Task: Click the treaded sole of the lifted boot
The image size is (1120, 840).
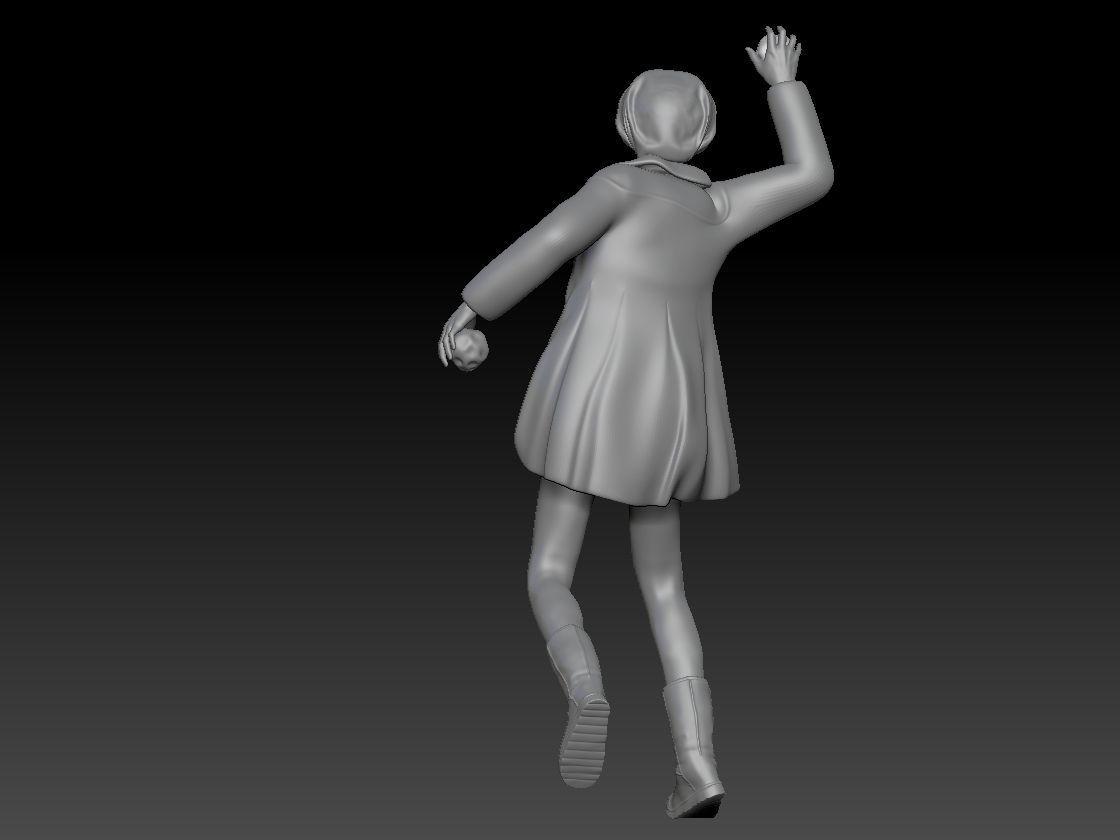Action: pos(585,743)
